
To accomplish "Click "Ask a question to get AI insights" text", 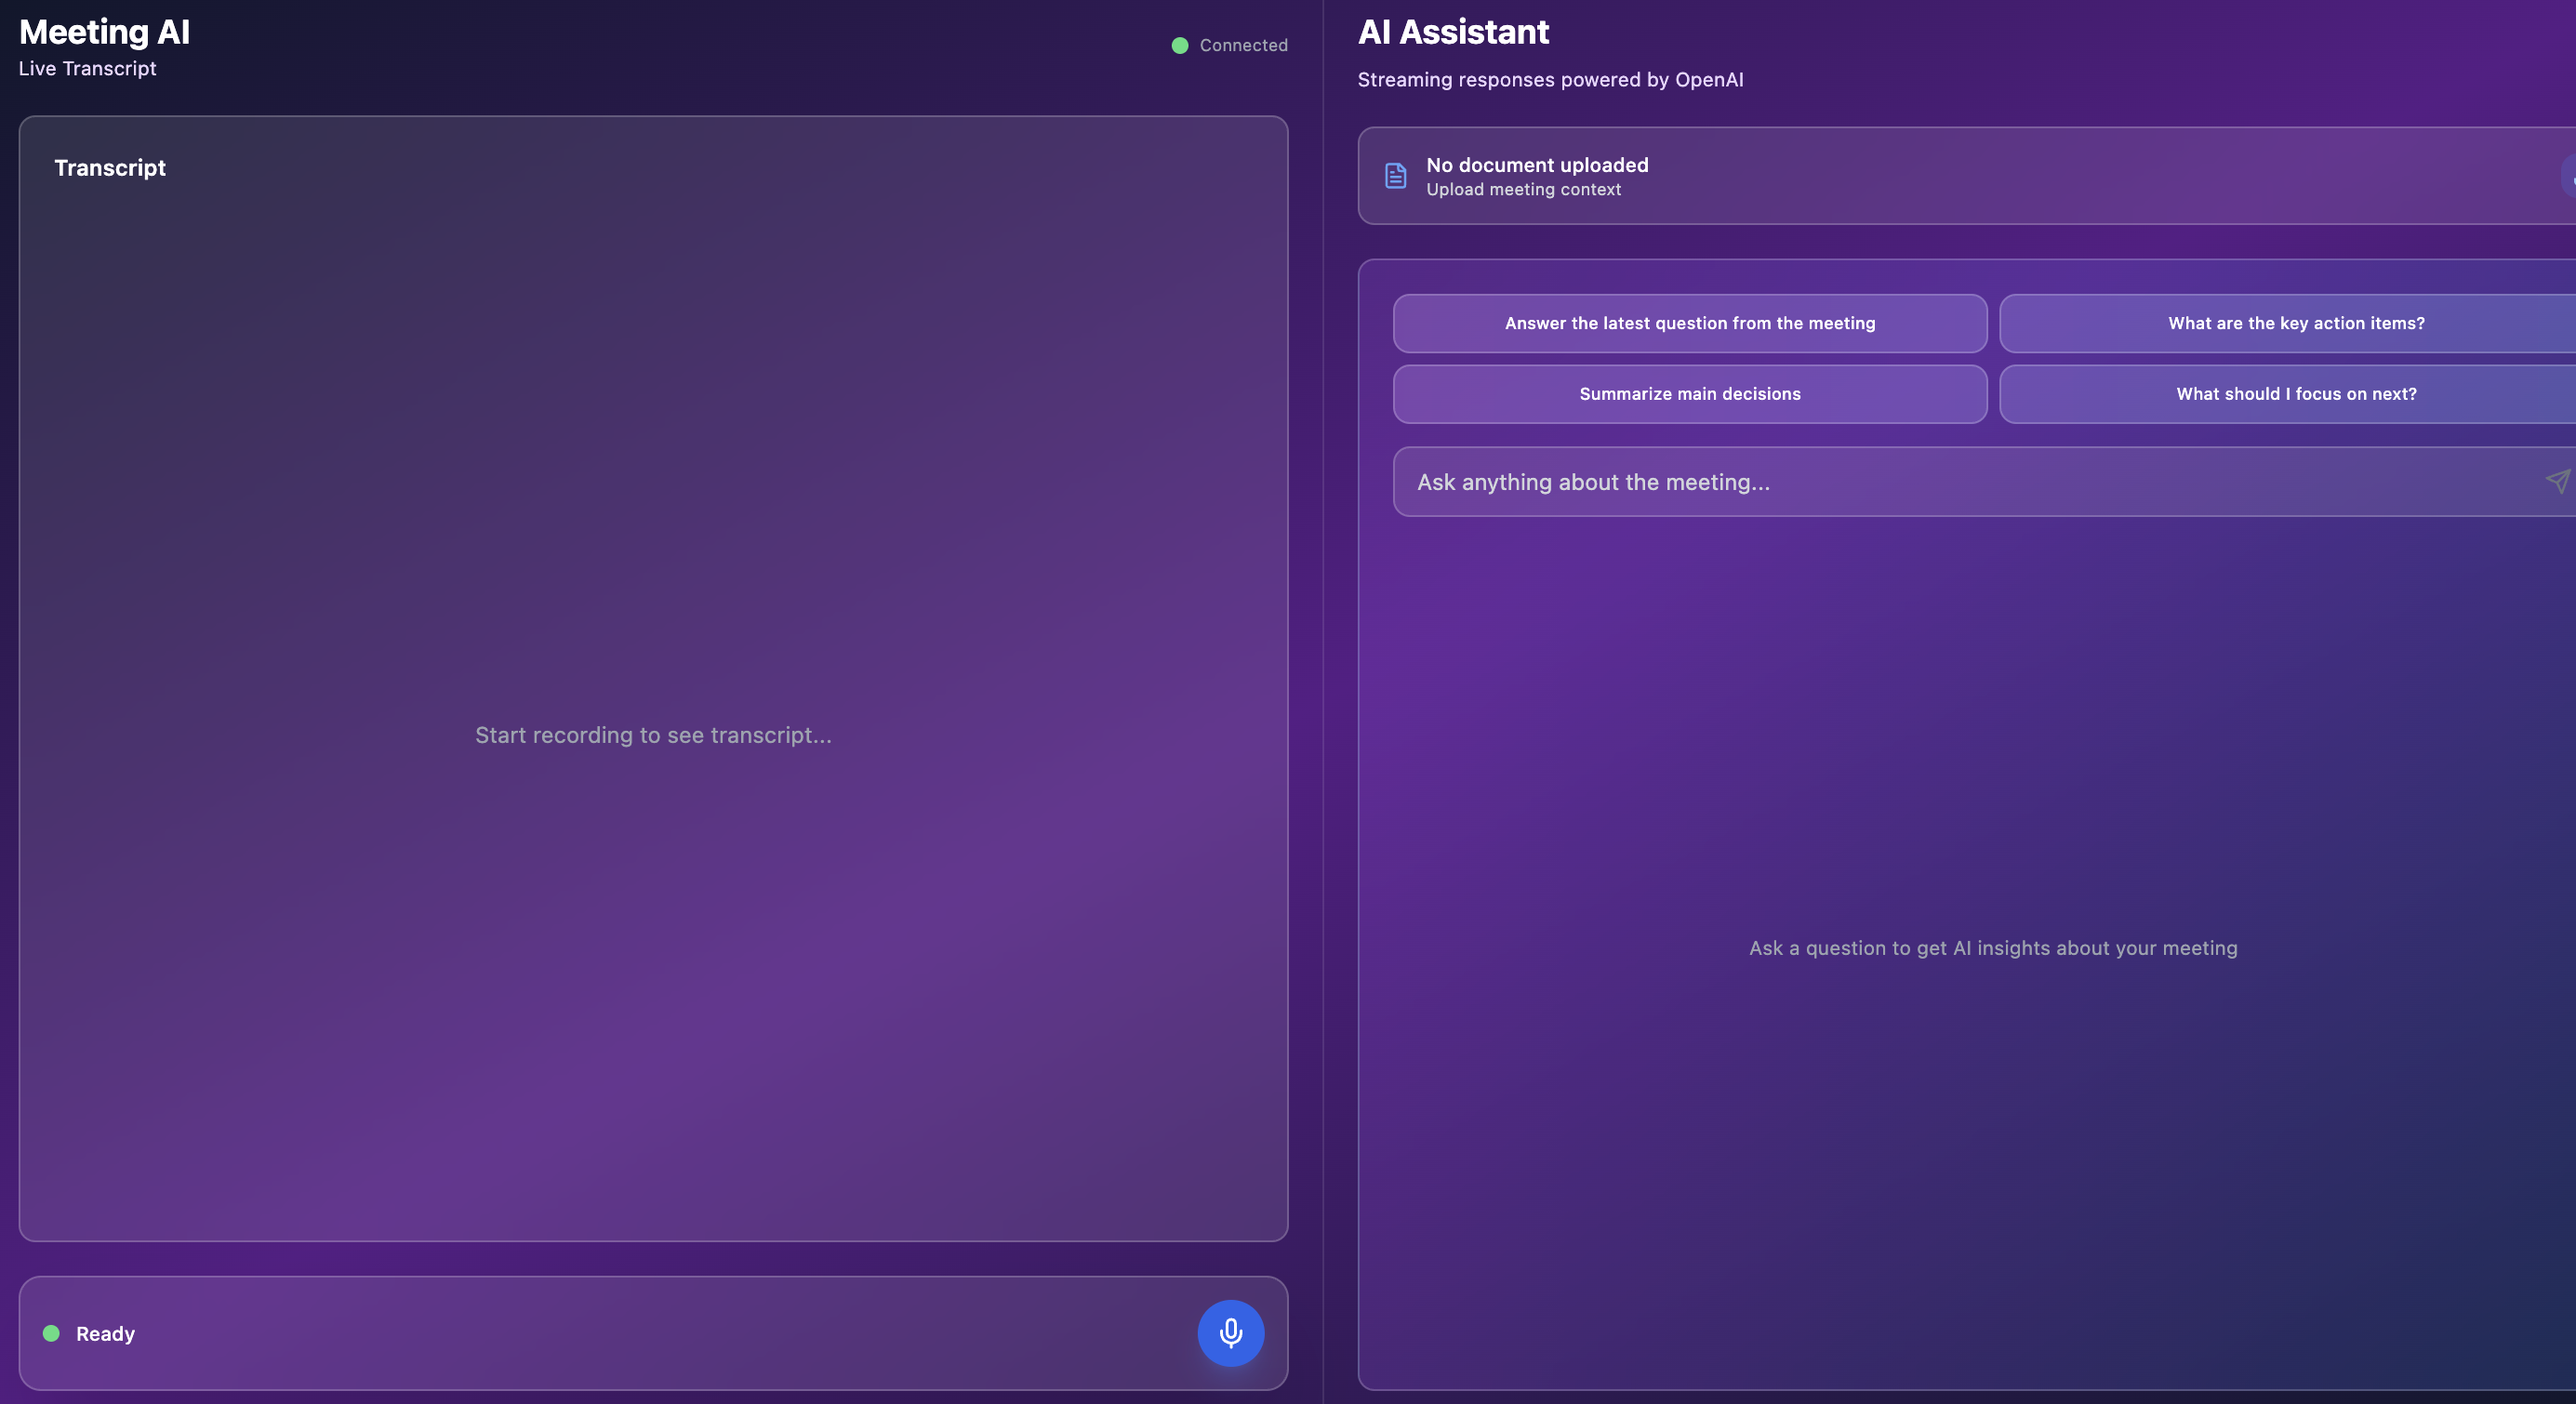I will coord(1993,947).
